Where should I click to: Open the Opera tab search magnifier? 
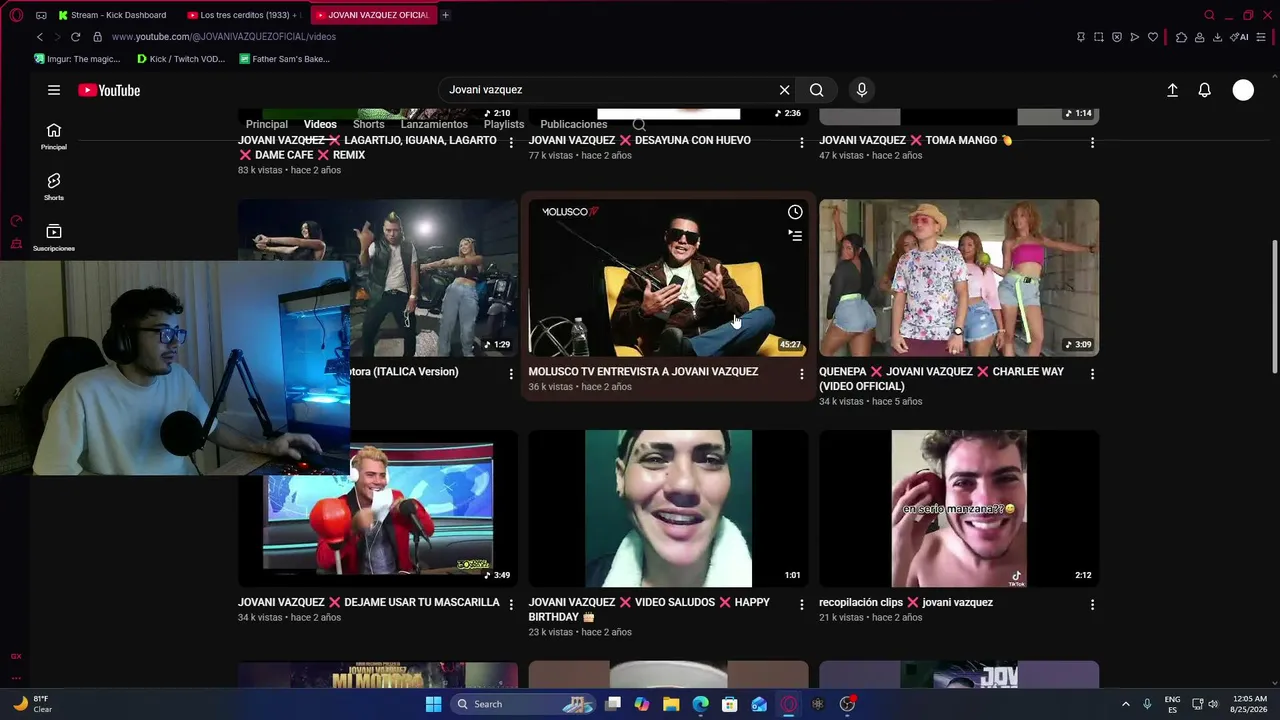(1209, 15)
